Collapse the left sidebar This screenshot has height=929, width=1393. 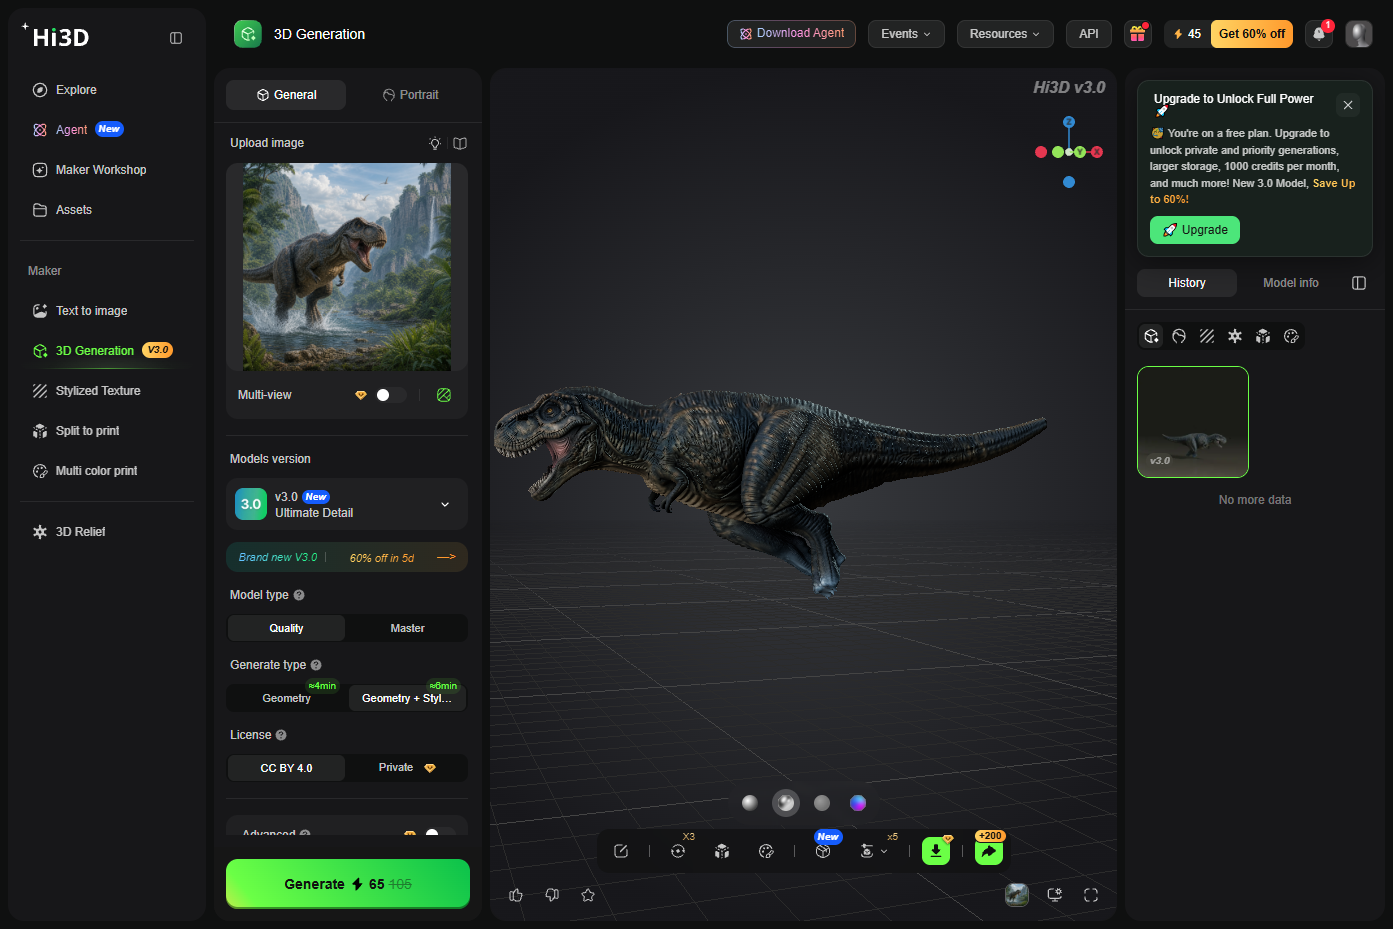tap(176, 38)
